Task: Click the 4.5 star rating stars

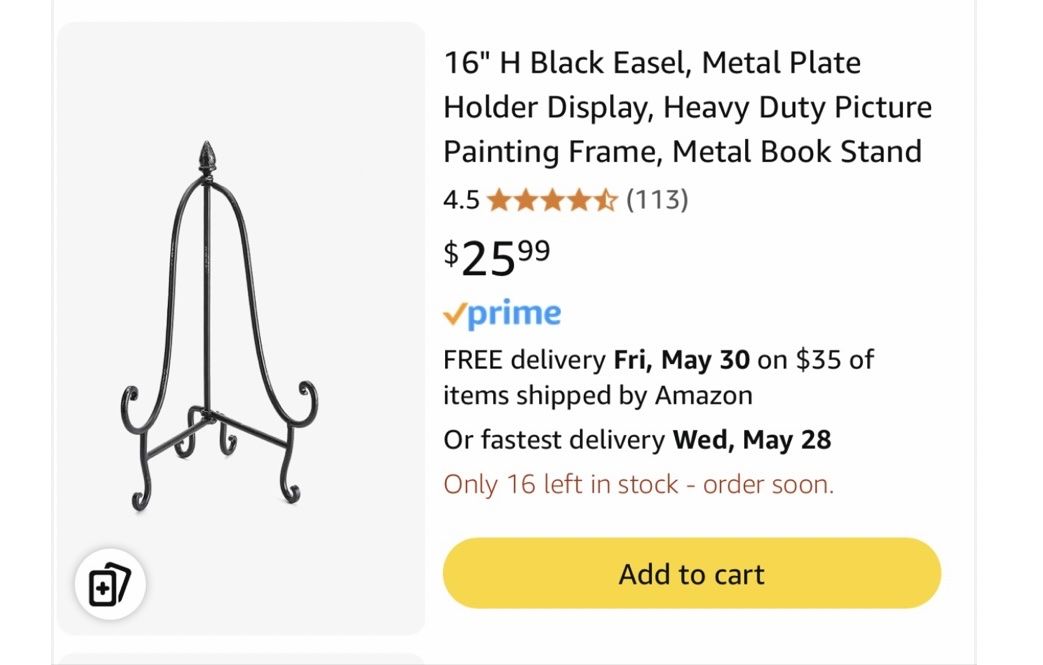Action: [x=552, y=200]
